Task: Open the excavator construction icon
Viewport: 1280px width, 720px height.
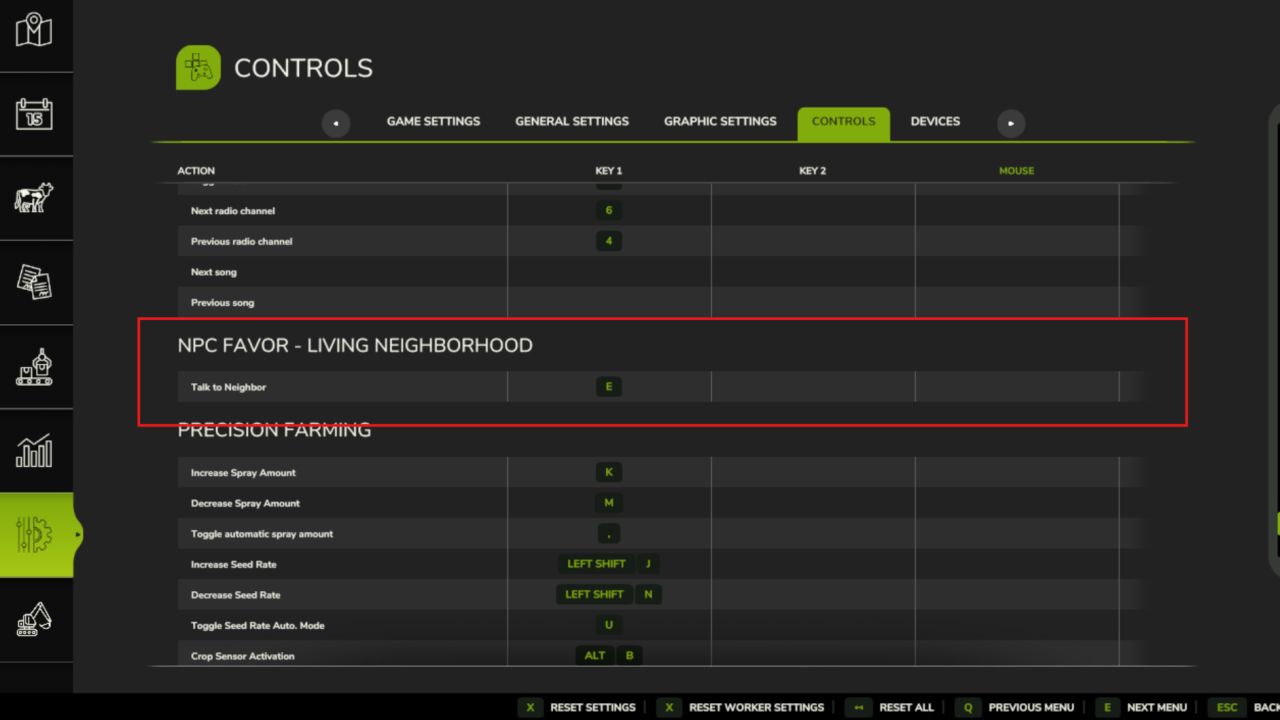Action: click(34, 619)
